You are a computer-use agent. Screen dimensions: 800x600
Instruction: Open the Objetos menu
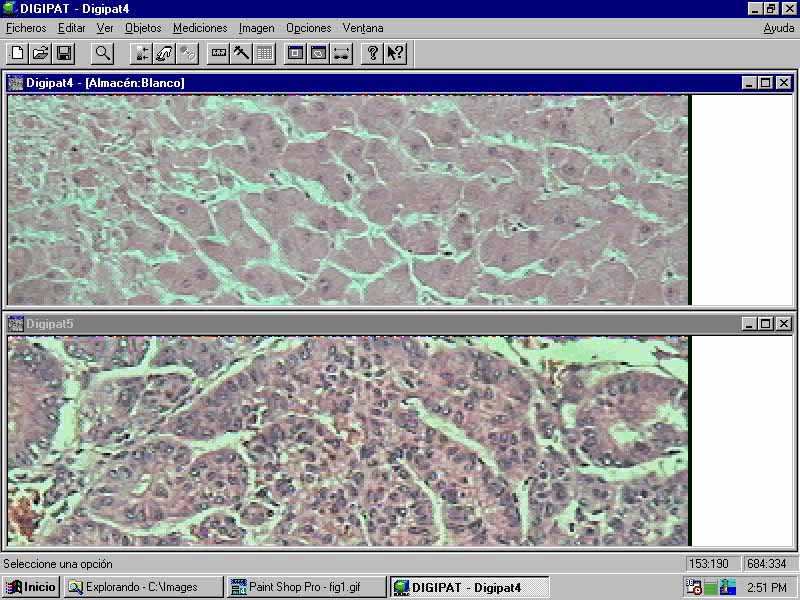point(143,28)
